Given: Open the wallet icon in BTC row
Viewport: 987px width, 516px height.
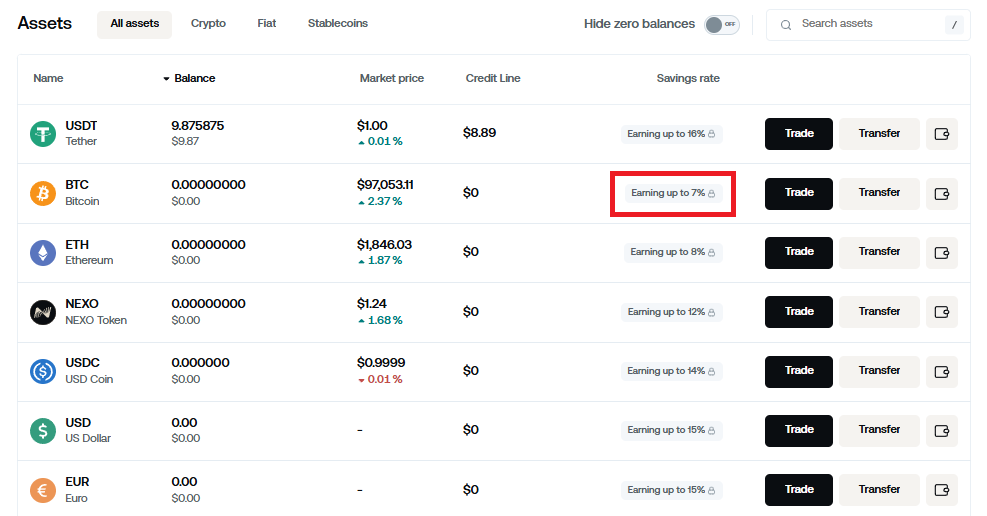Looking at the screenshot, I should (x=942, y=193).
